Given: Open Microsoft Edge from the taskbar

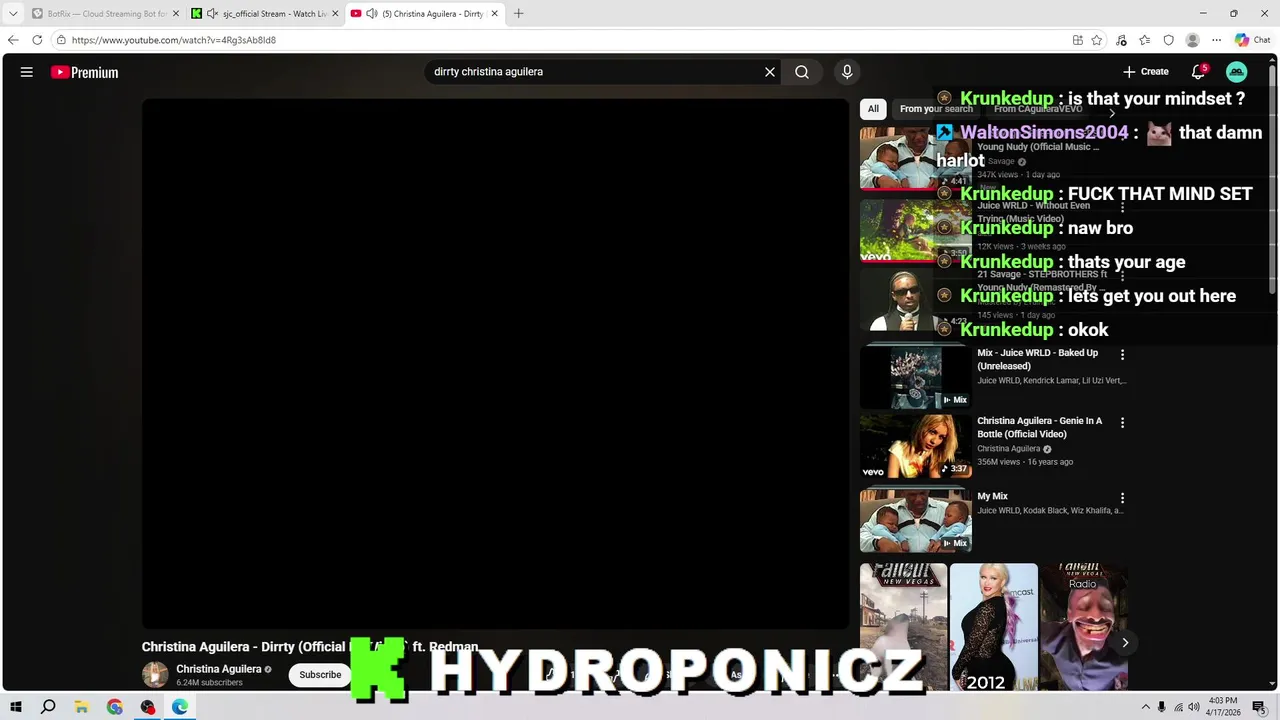Looking at the screenshot, I should pos(180,707).
